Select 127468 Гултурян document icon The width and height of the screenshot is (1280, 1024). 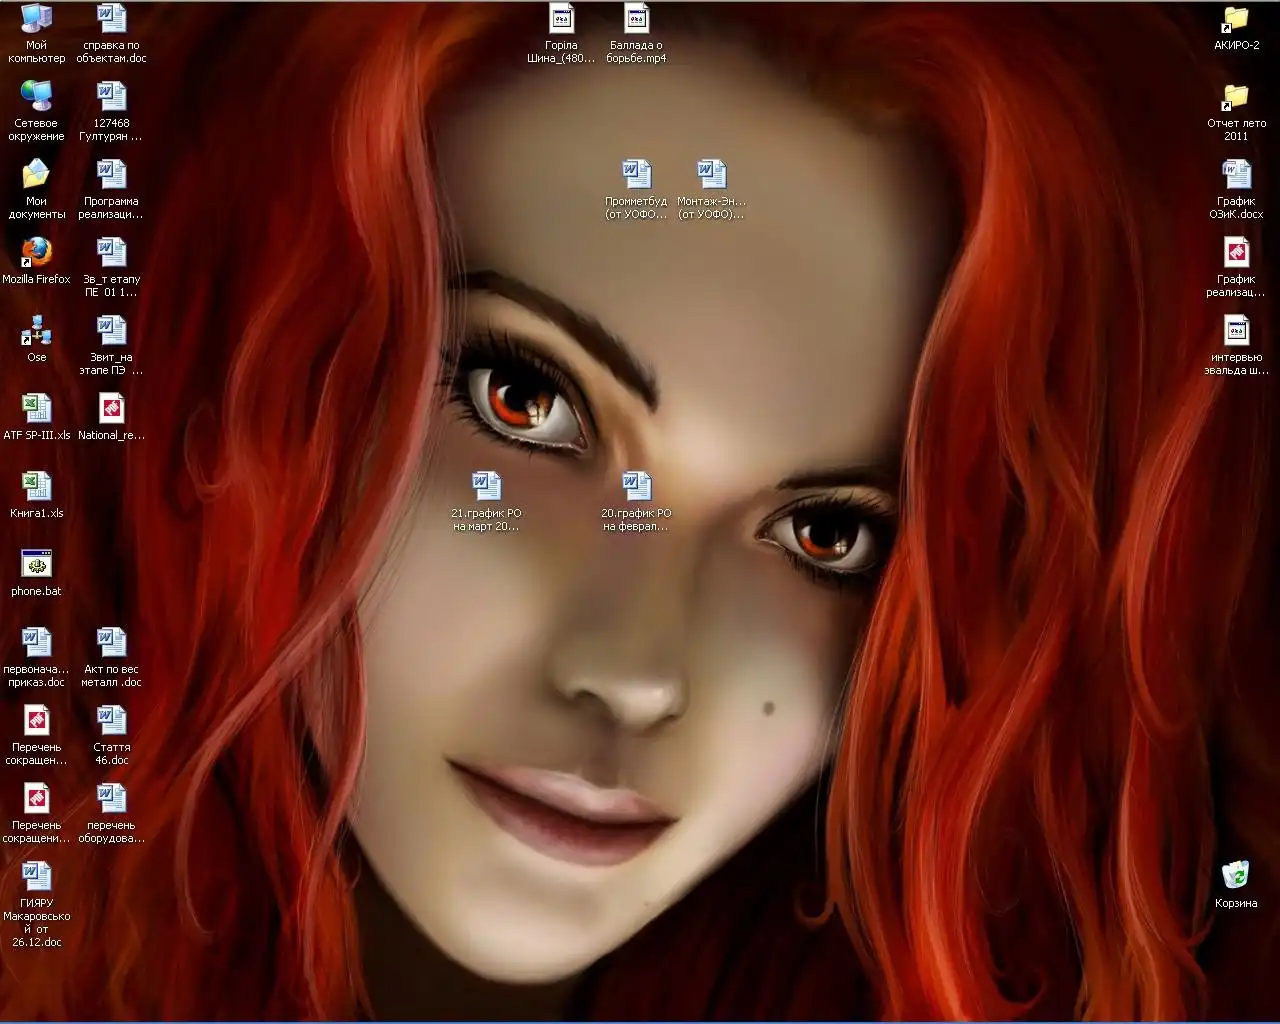pyautogui.click(x=111, y=111)
